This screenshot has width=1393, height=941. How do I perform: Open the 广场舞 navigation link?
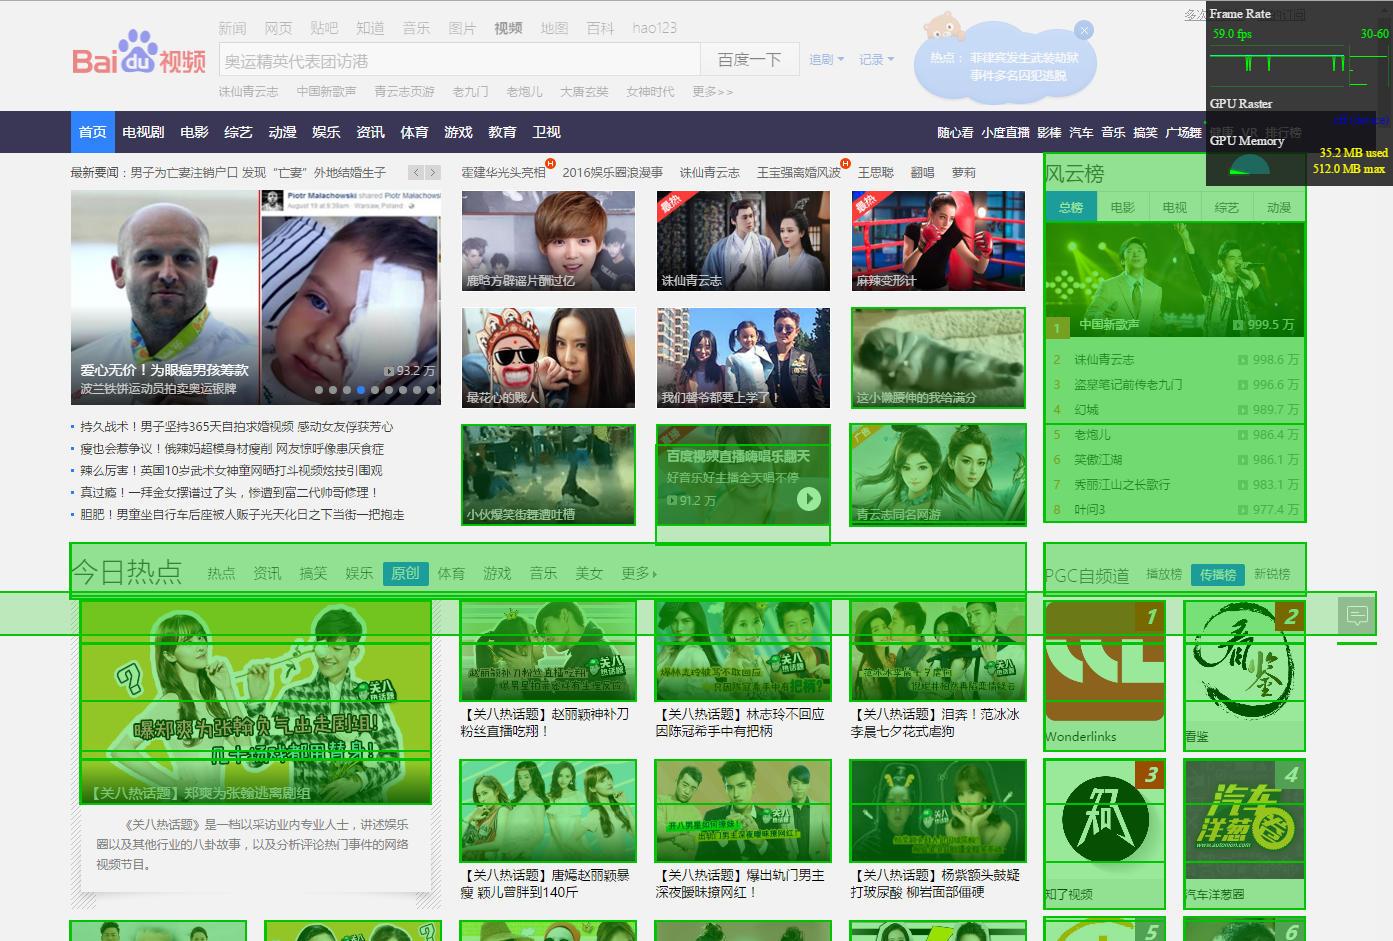1183,132
